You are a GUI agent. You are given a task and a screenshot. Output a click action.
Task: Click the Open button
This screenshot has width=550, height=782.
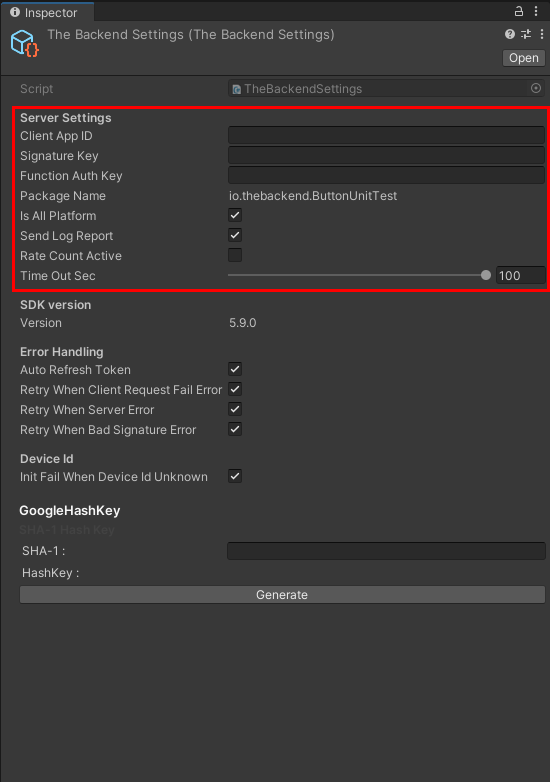click(524, 58)
